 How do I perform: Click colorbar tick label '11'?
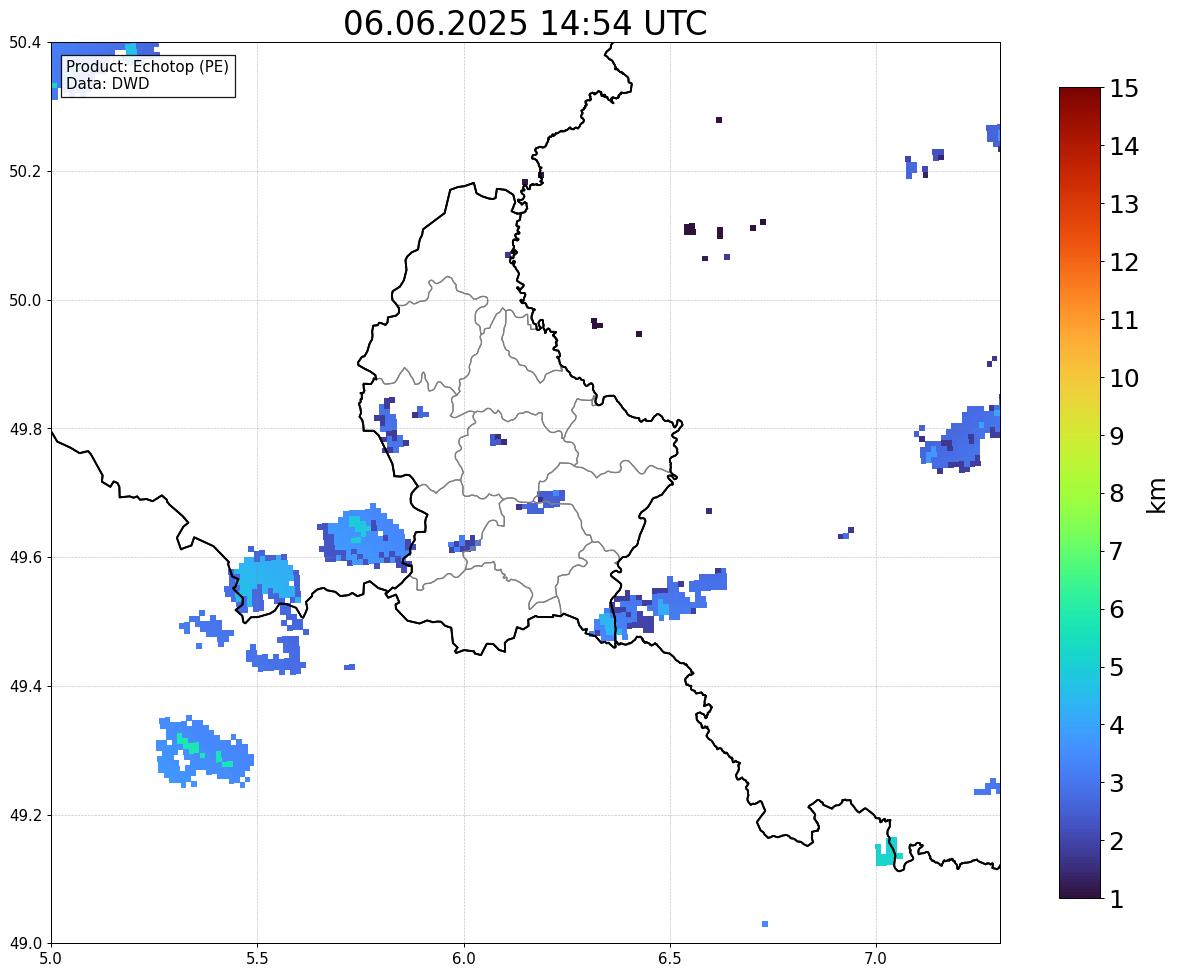[x=1123, y=320]
